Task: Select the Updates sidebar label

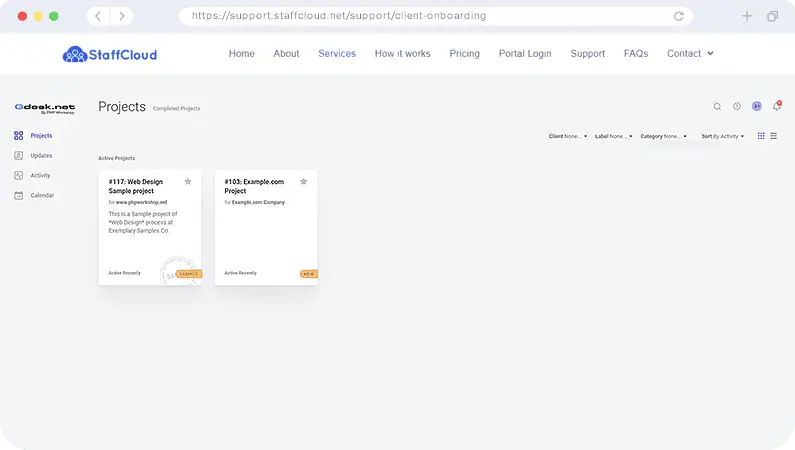Action: click(x=41, y=156)
